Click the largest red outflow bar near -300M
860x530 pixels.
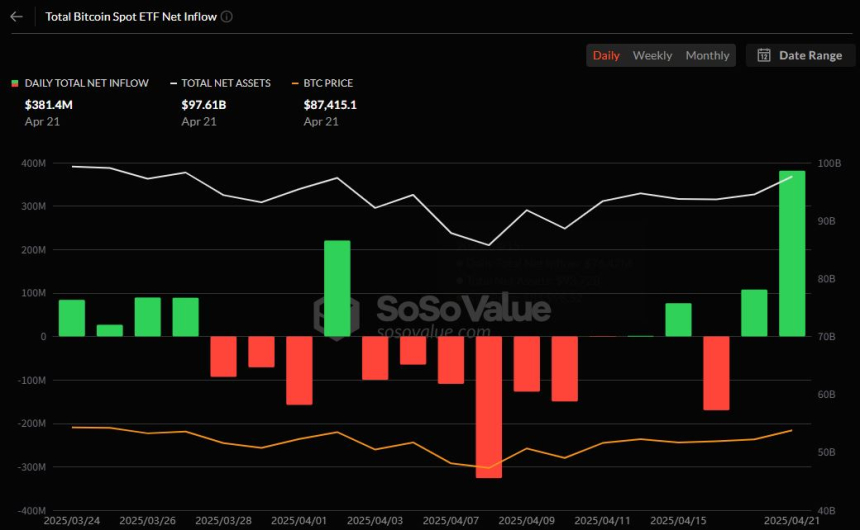pos(489,407)
